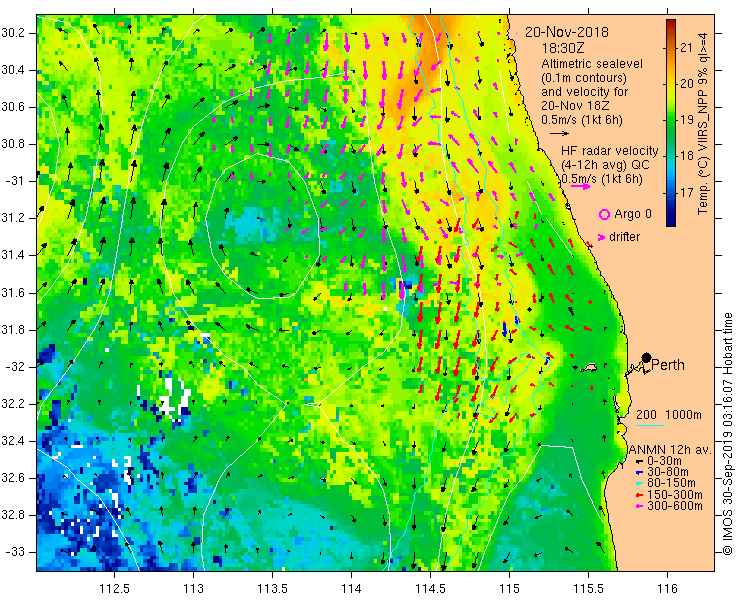Click the '150-300m' depth range label
The image size is (740, 600).
(x=675, y=495)
